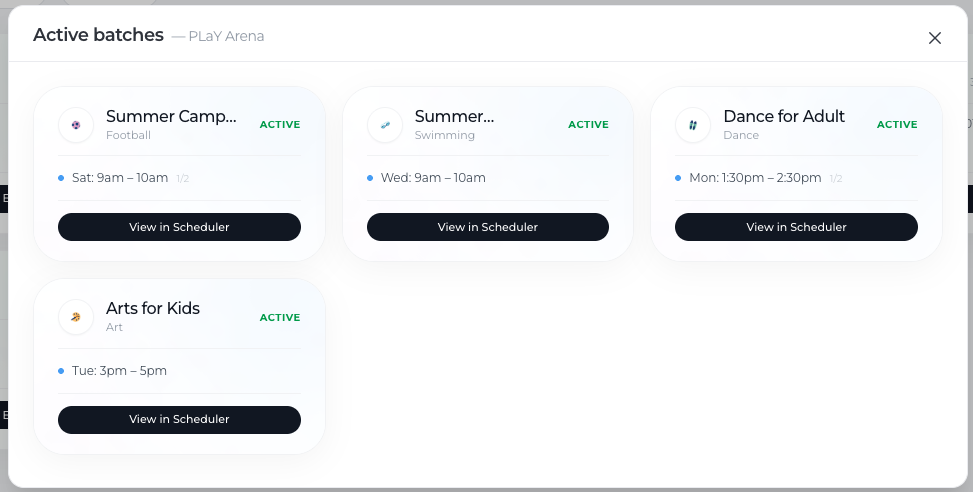Click the ACTIVE status on Football card

click(x=280, y=125)
